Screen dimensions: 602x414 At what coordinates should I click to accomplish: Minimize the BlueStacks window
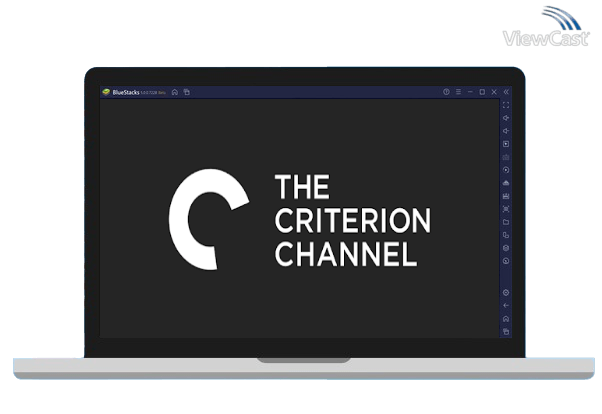tap(470, 92)
